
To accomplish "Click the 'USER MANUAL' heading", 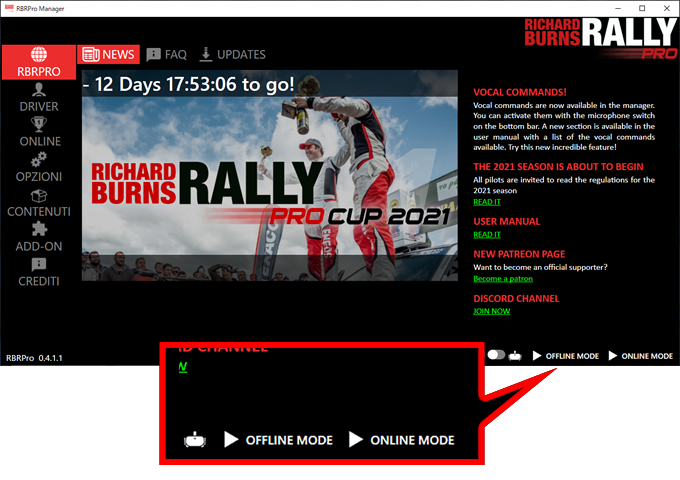I will coord(507,222).
